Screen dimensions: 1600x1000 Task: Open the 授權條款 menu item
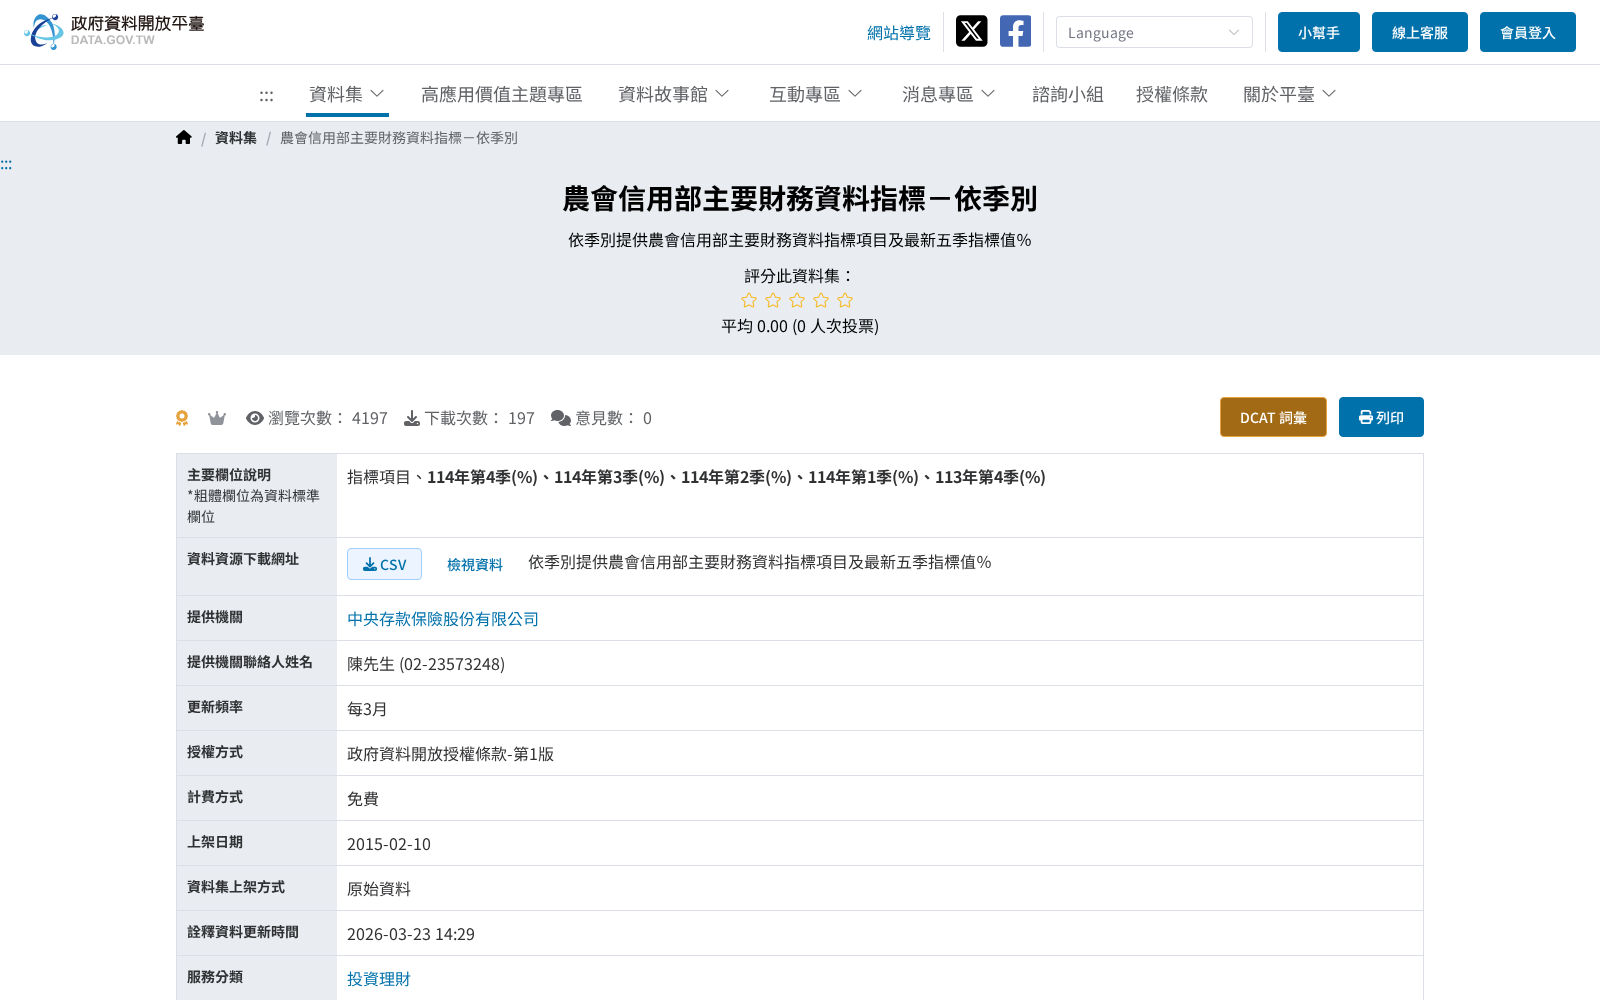pos(1172,94)
